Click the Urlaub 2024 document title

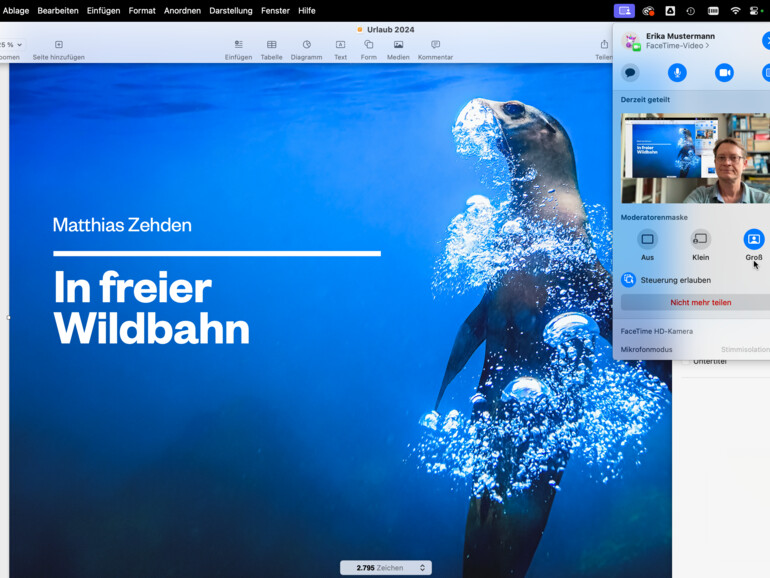[390, 29]
